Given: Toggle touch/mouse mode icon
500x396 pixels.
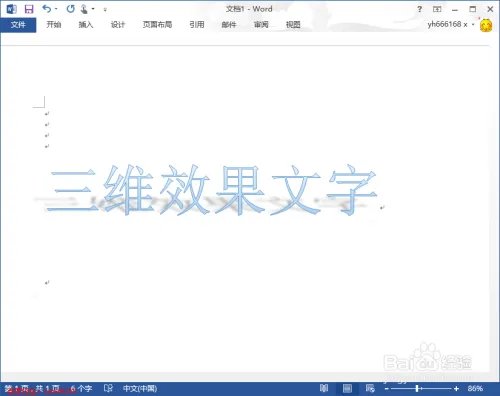Looking at the screenshot, I should [84, 9].
